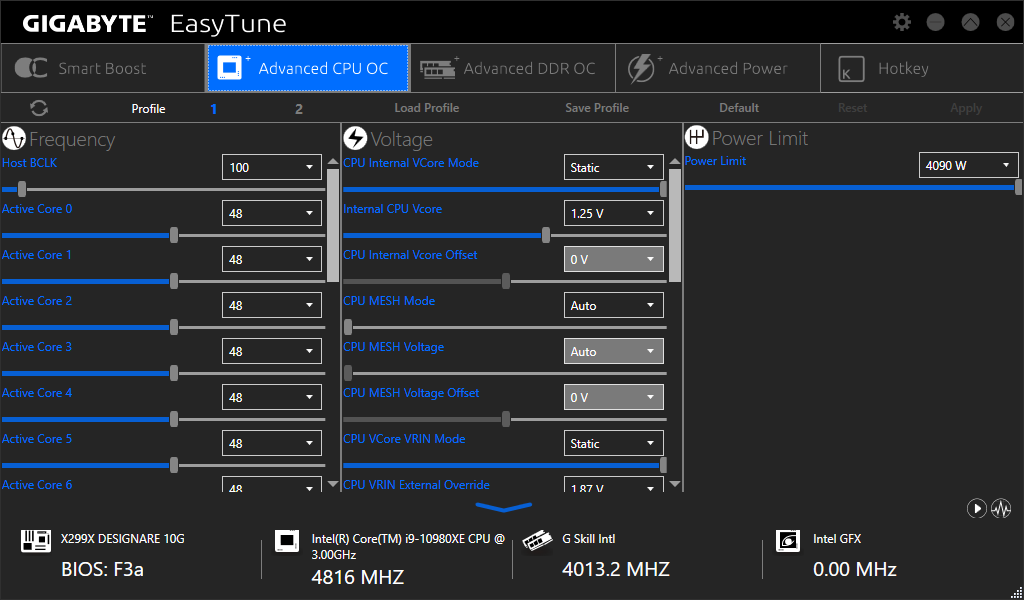Open CPU Internal VCore Mode dropdown

coord(613,167)
